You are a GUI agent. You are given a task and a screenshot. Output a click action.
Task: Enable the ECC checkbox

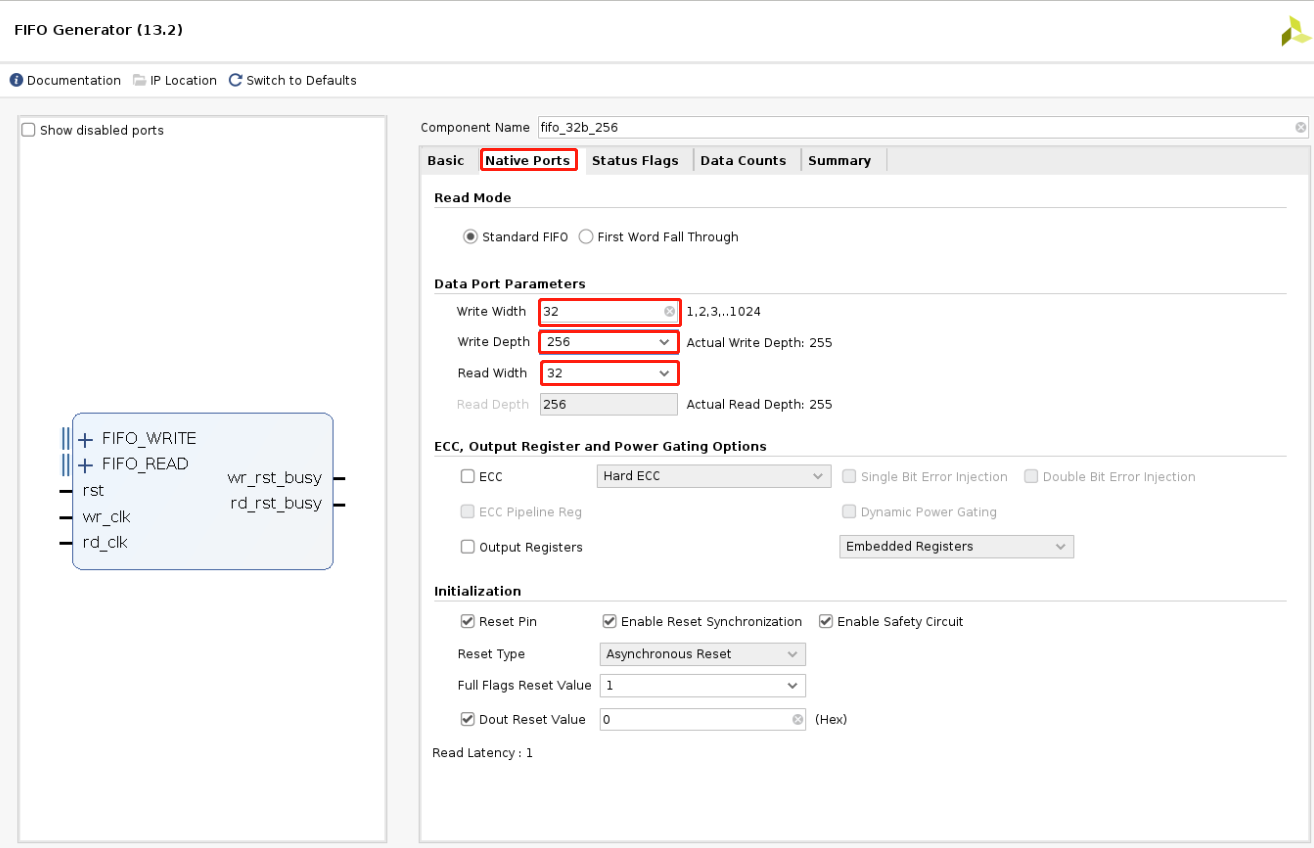click(467, 476)
